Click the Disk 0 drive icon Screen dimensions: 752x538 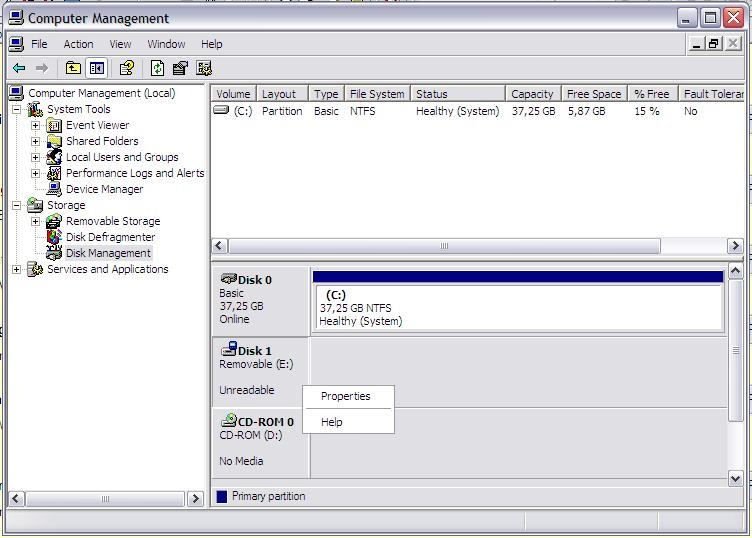229,279
